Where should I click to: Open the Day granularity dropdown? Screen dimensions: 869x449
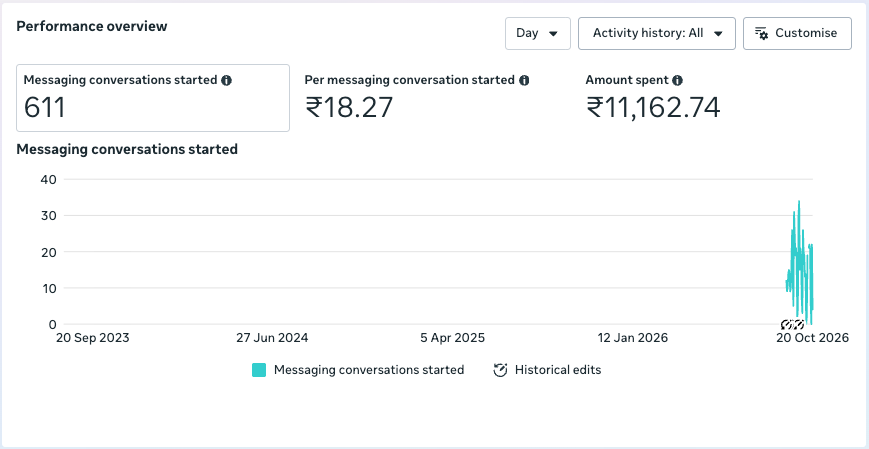pos(538,33)
